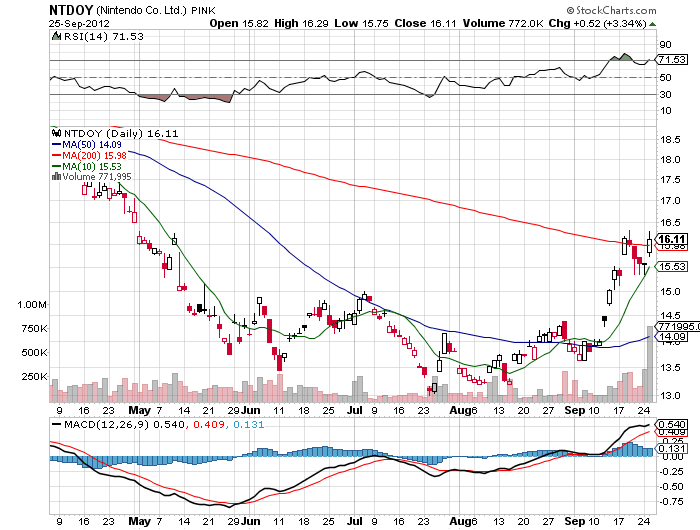This screenshot has height=530, width=700.
Task: Click the Jul label on price axis
Action: [x=354, y=410]
